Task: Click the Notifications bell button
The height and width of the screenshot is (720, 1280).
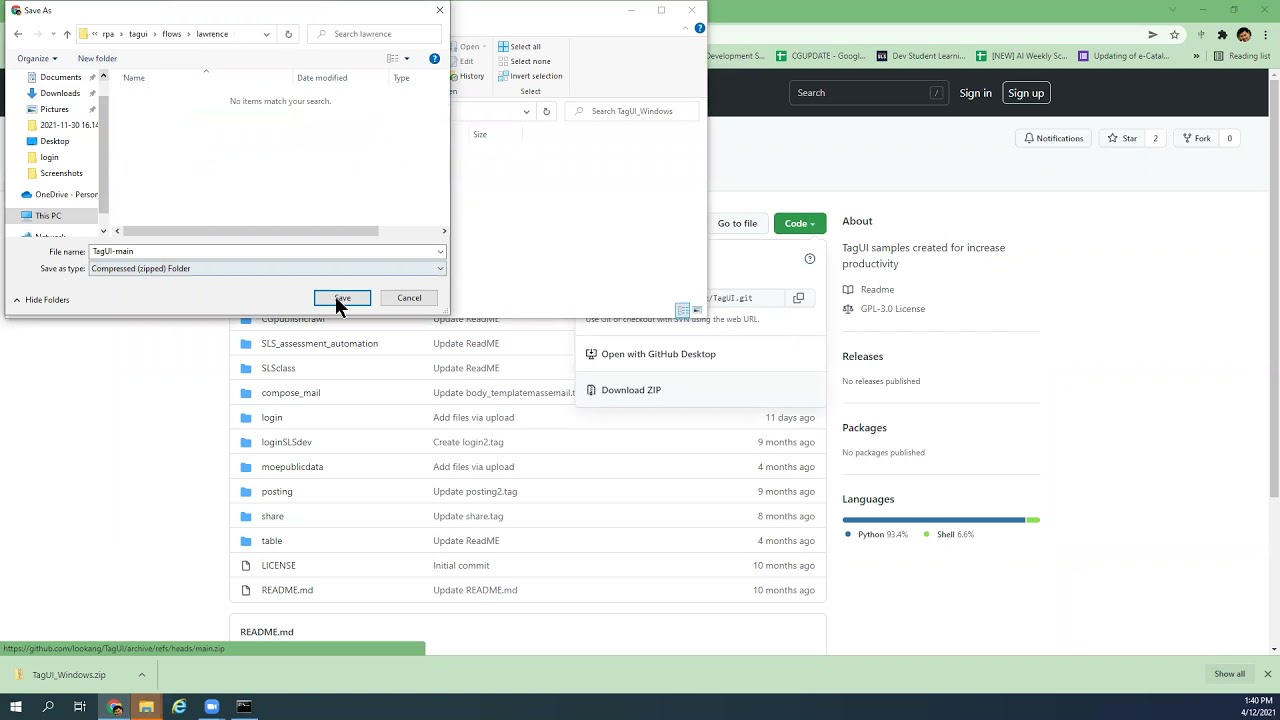Action: pos(1054,138)
